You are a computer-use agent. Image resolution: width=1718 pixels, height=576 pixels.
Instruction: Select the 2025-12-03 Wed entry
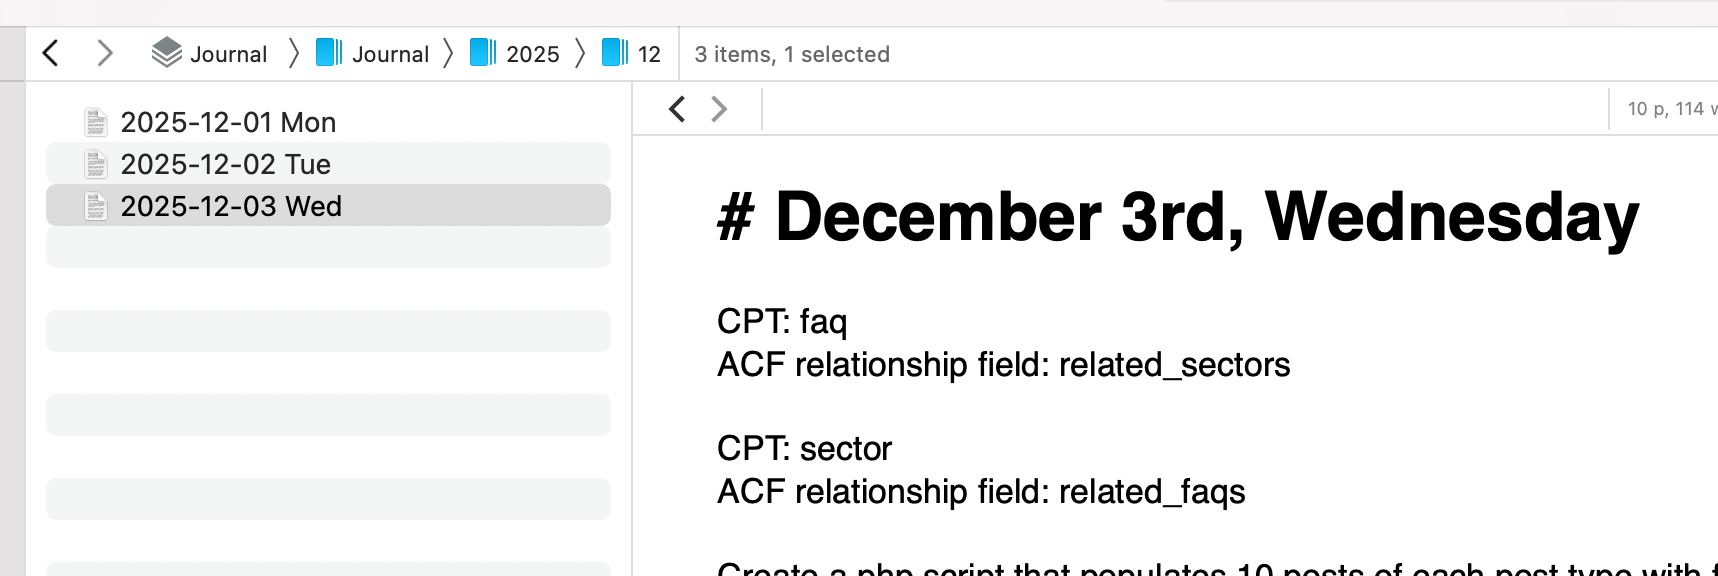click(231, 206)
